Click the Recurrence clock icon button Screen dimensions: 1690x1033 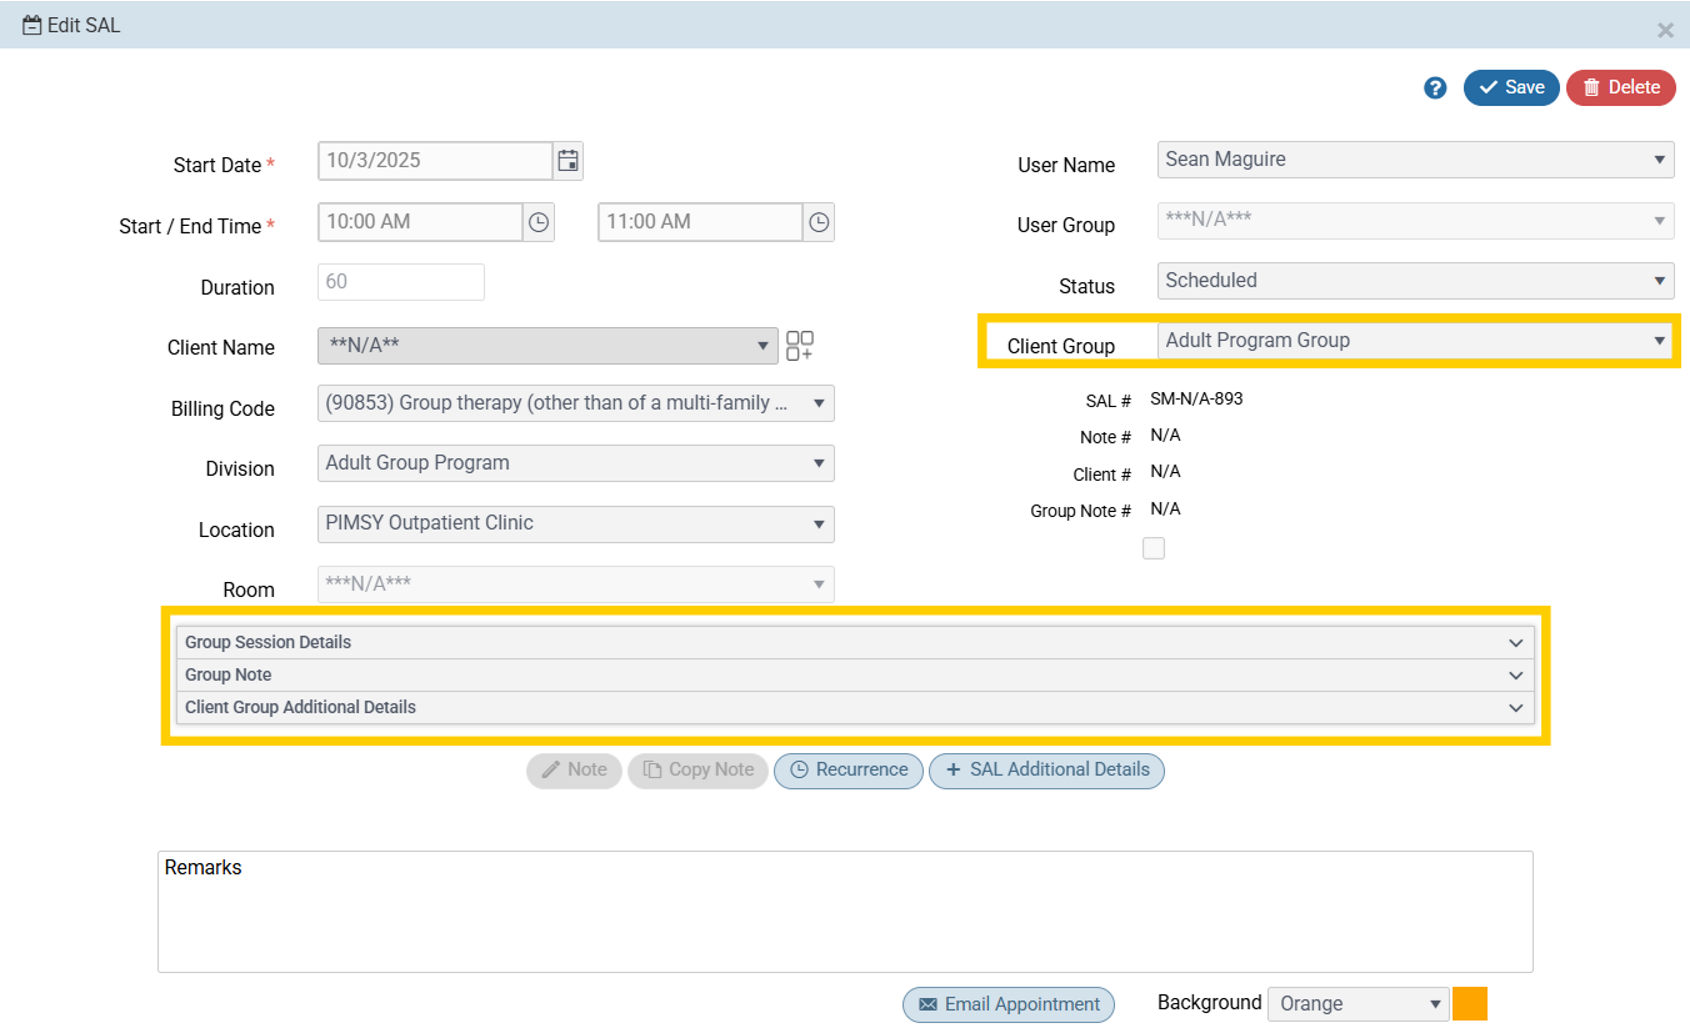(x=800, y=770)
